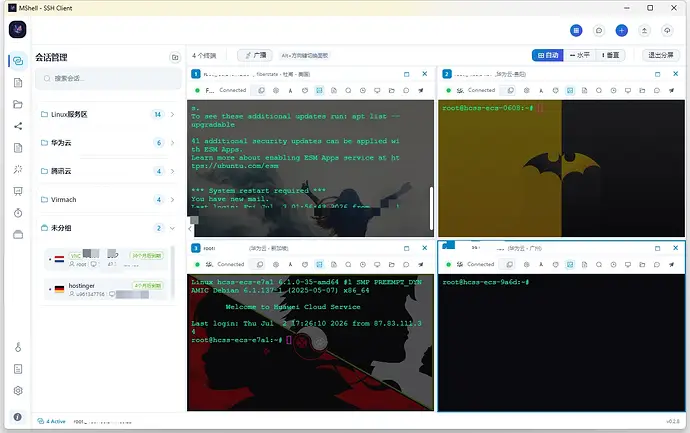Activate pane 3 via its number badge

(196, 248)
